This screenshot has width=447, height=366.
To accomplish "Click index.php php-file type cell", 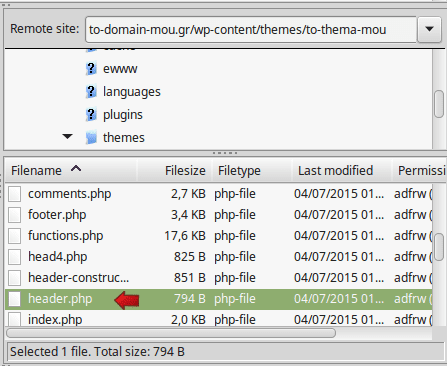I will 235,320.
